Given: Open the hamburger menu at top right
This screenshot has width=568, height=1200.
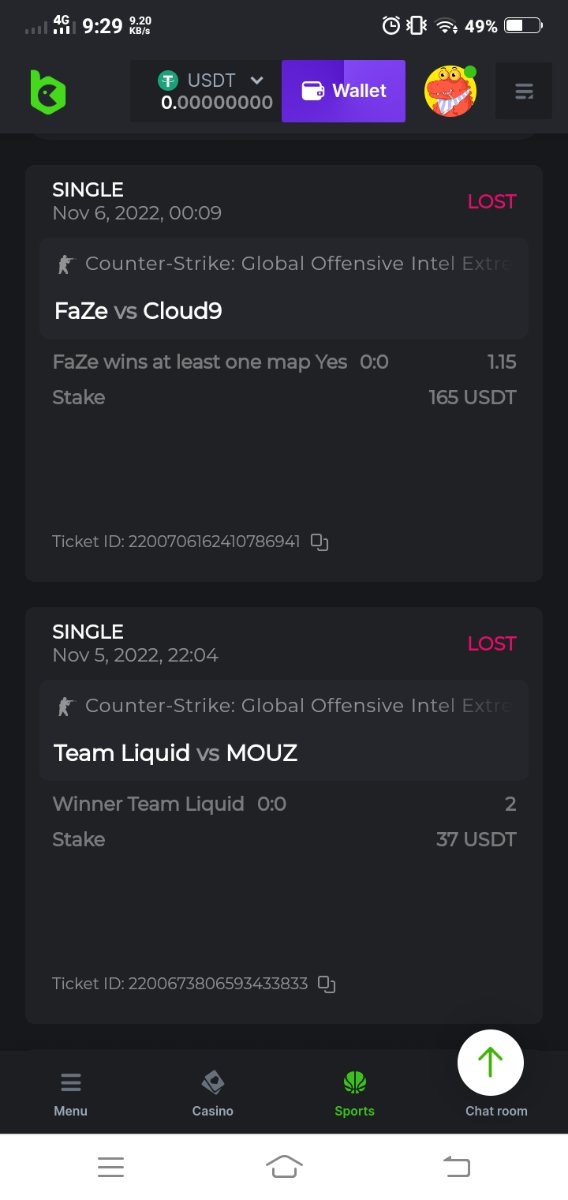Looking at the screenshot, I should pyautogui.click(x=524, y=92).
